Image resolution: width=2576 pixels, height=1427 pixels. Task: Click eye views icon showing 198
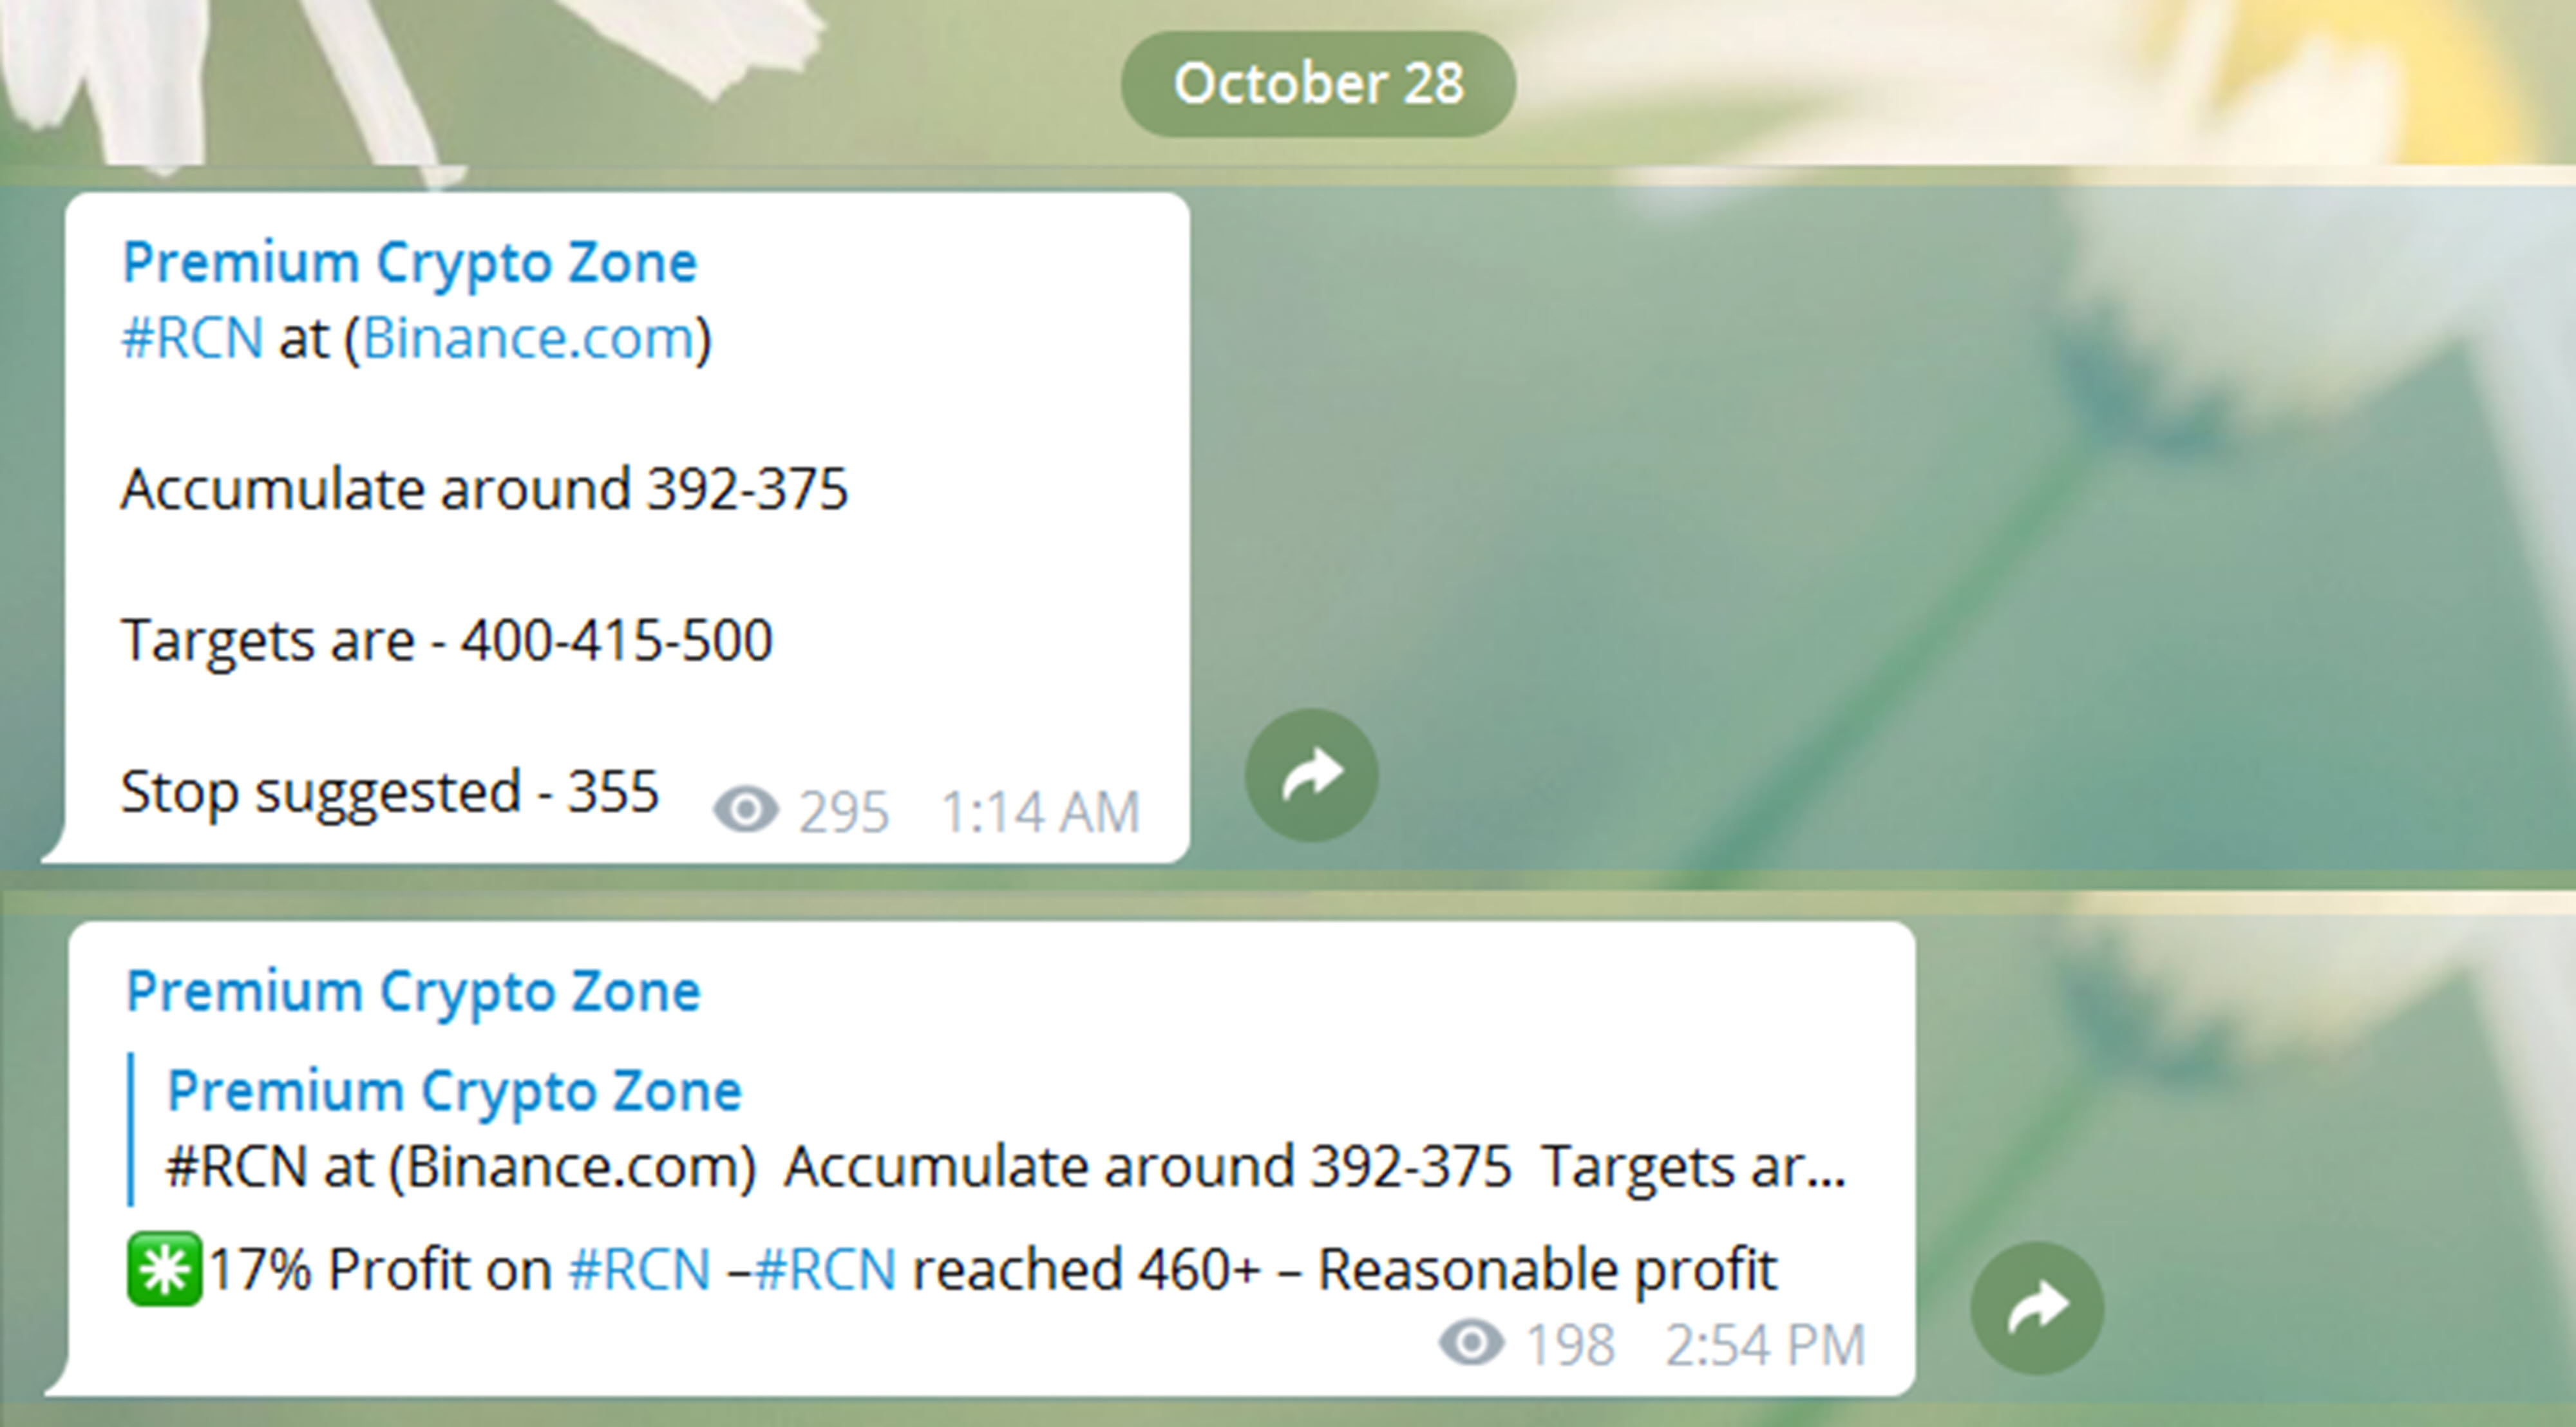[1472, 1342]
